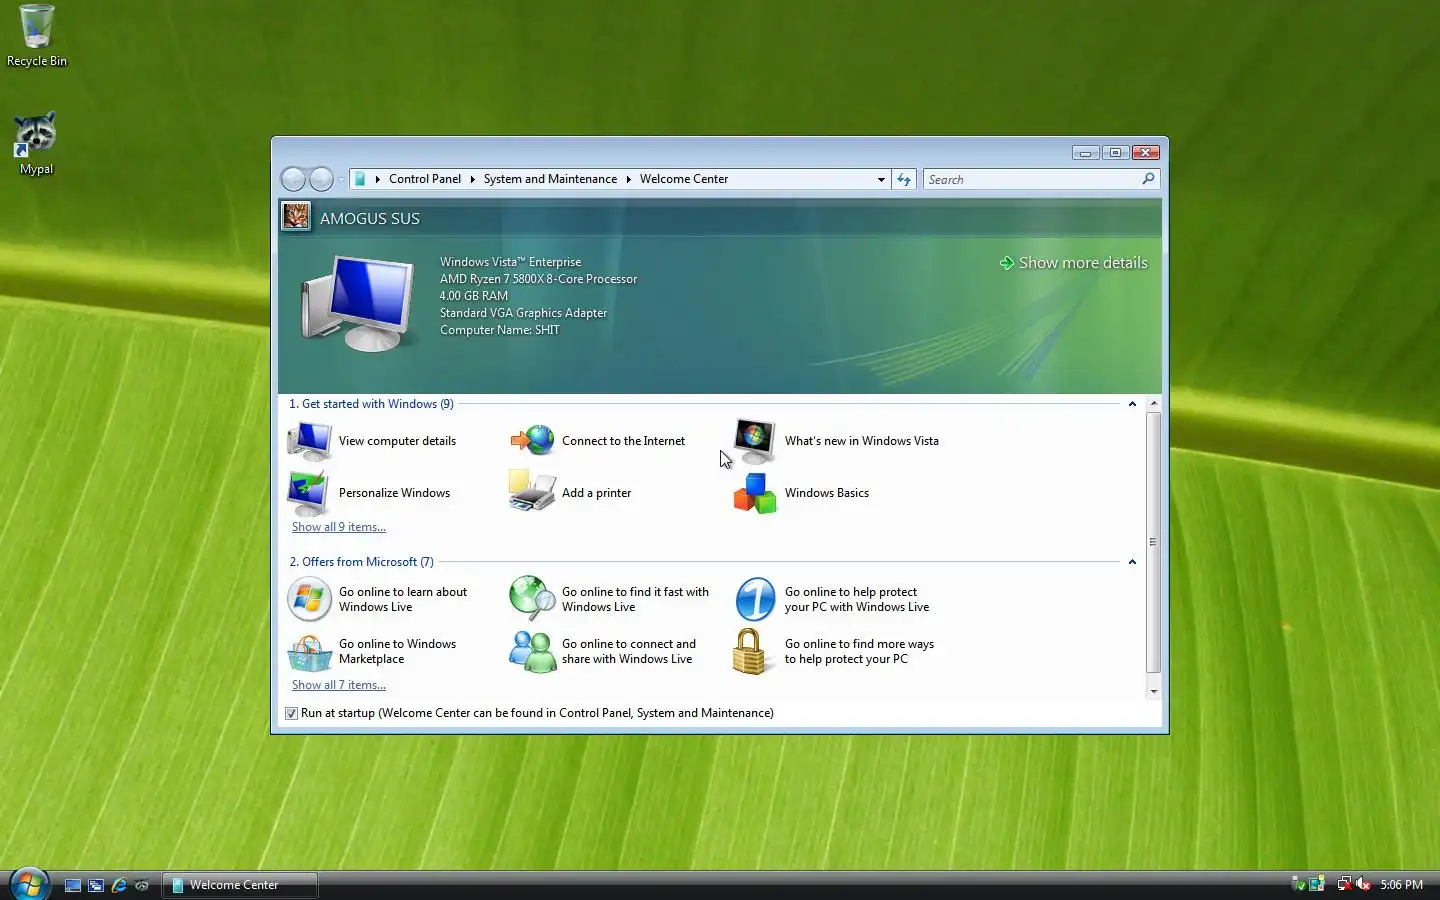Click the Show more details link
The width and height of the screenshot is (1440, 900).
point(1073,263)
